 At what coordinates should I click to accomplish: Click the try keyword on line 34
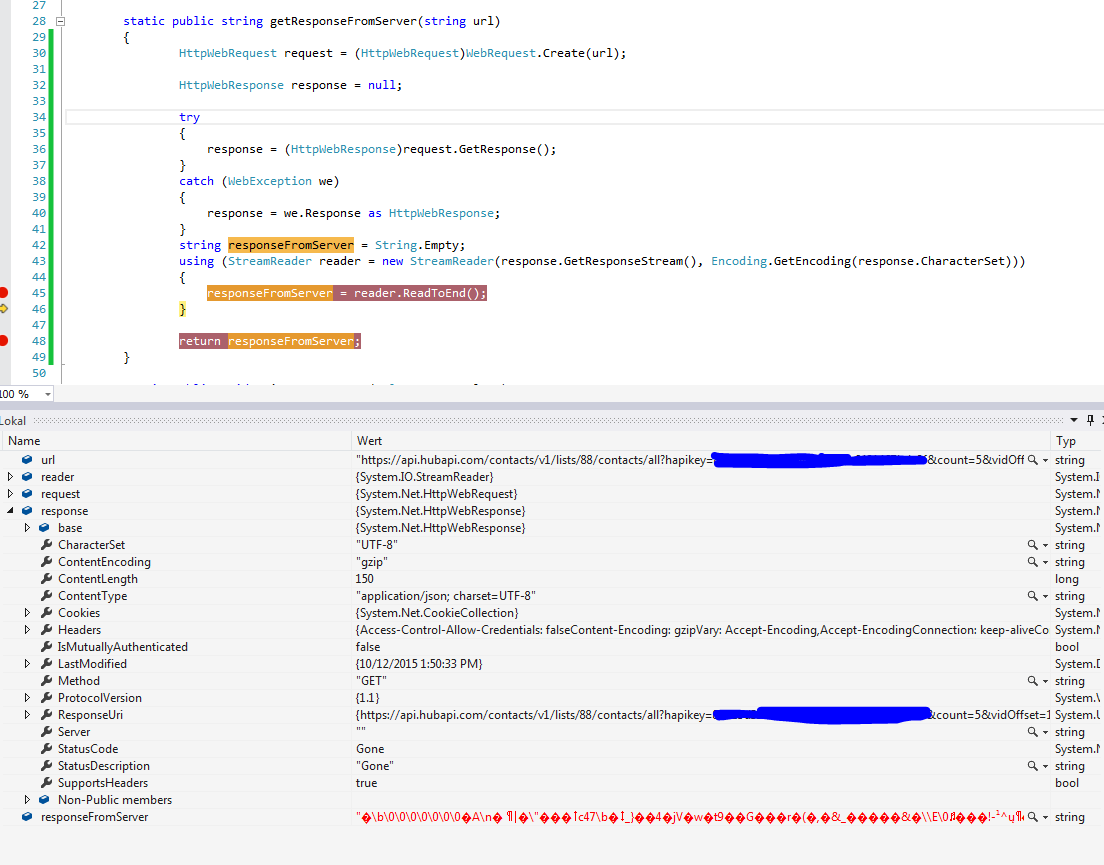(x=189, y=117)
